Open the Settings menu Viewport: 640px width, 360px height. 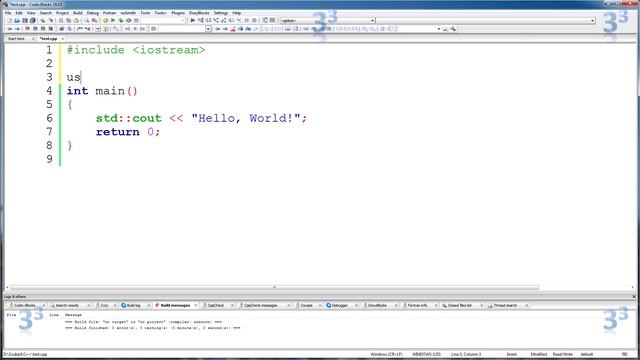[x=221, y=13]
